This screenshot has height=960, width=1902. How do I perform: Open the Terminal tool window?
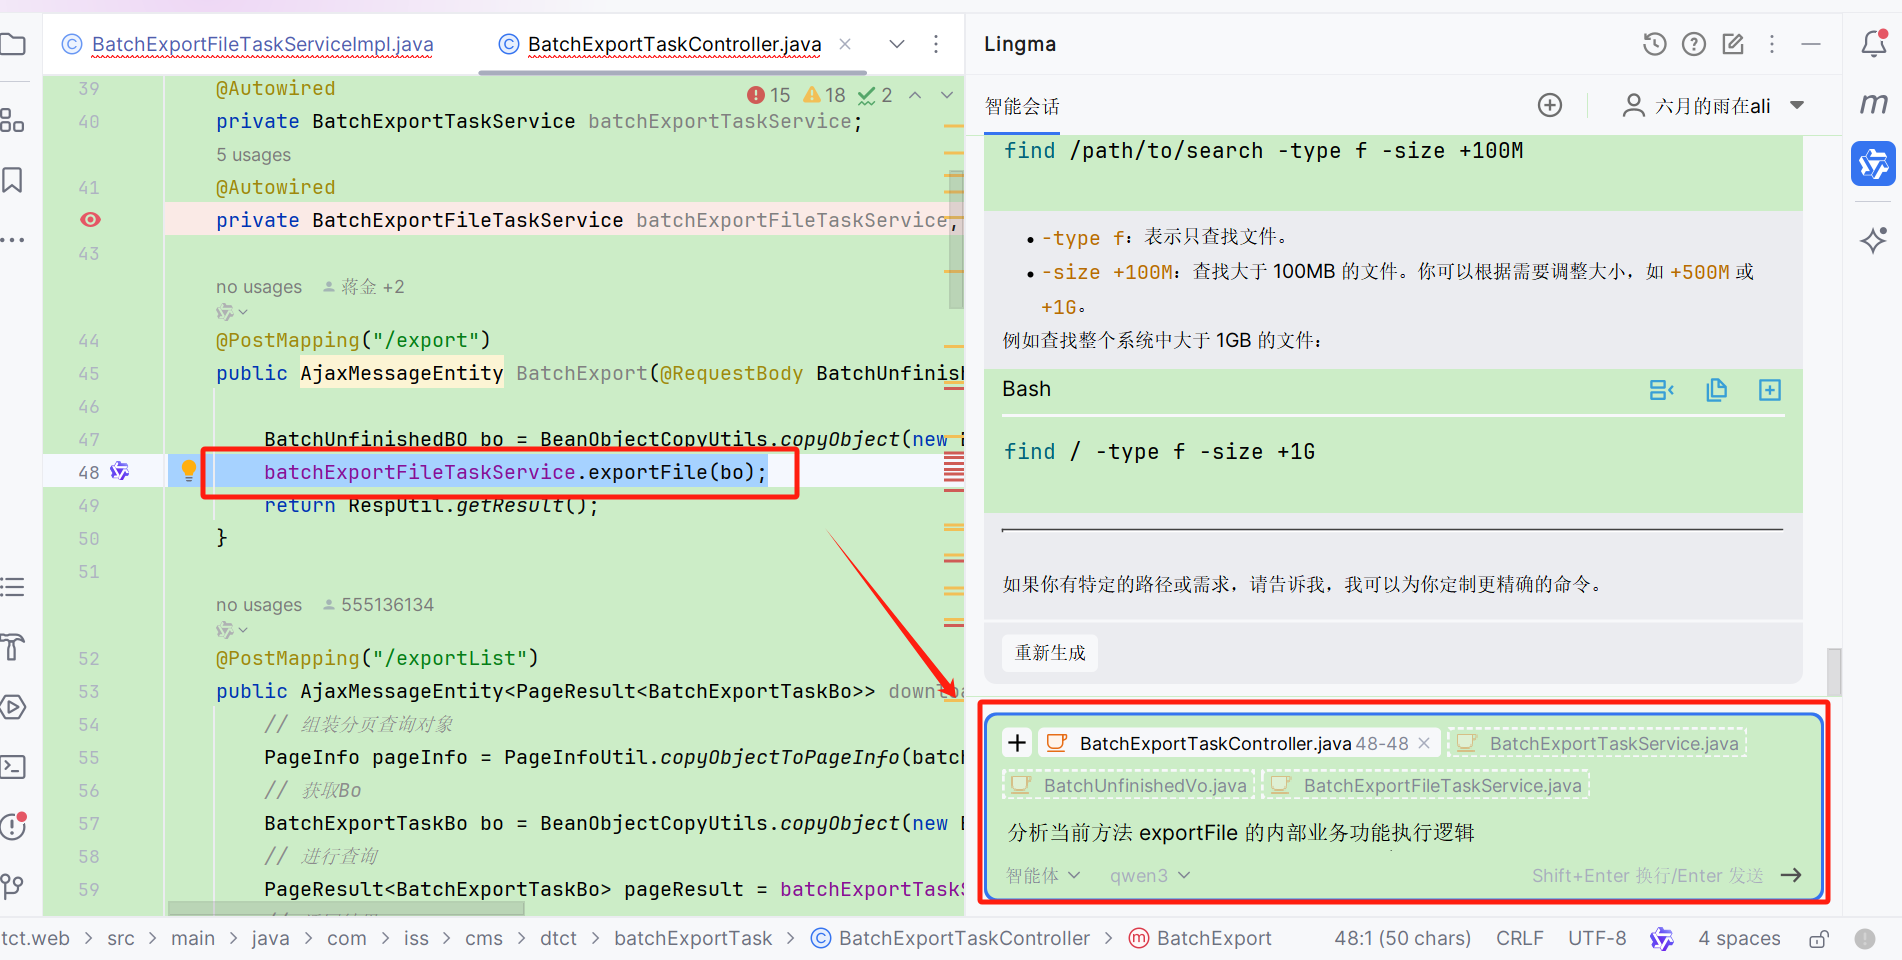[14, 767]
